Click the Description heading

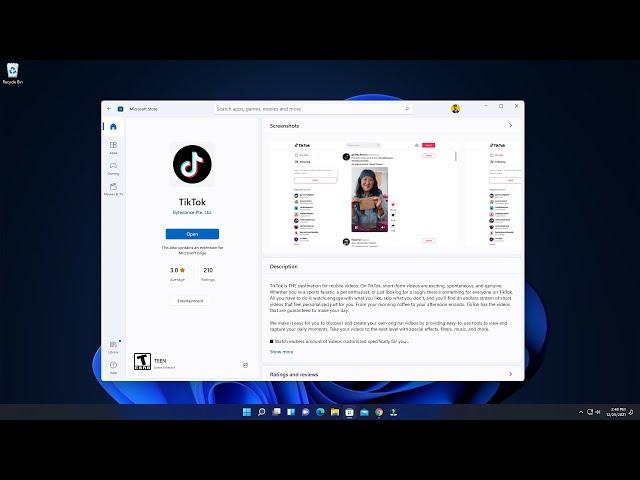(x=284, y=267)
